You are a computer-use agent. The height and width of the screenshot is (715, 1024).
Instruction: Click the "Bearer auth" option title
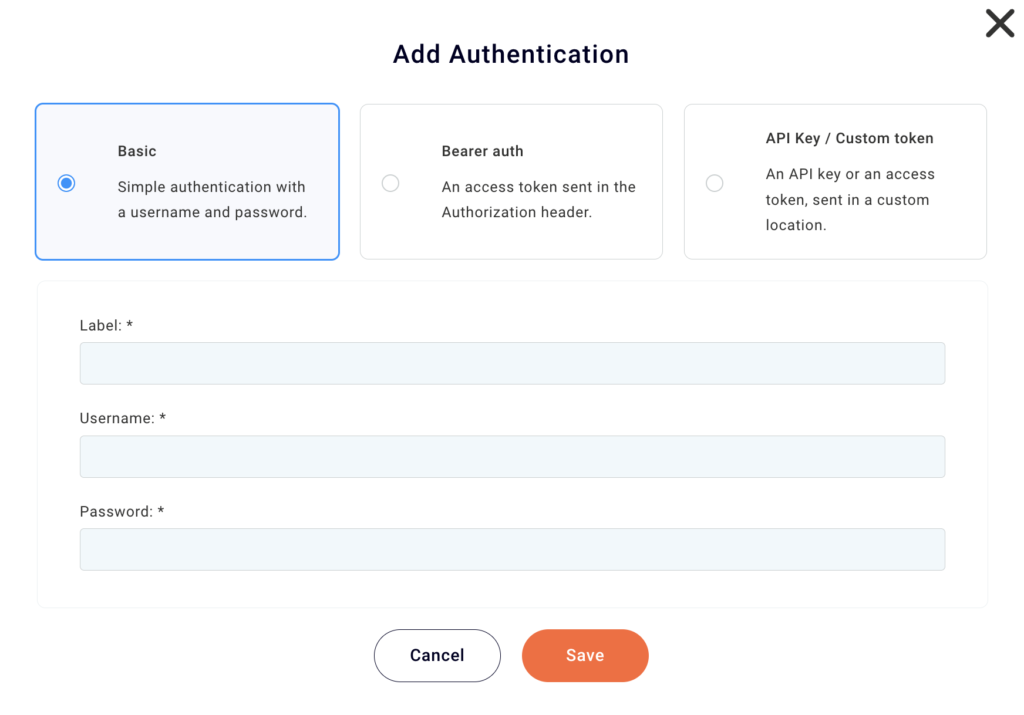point(482,151)
